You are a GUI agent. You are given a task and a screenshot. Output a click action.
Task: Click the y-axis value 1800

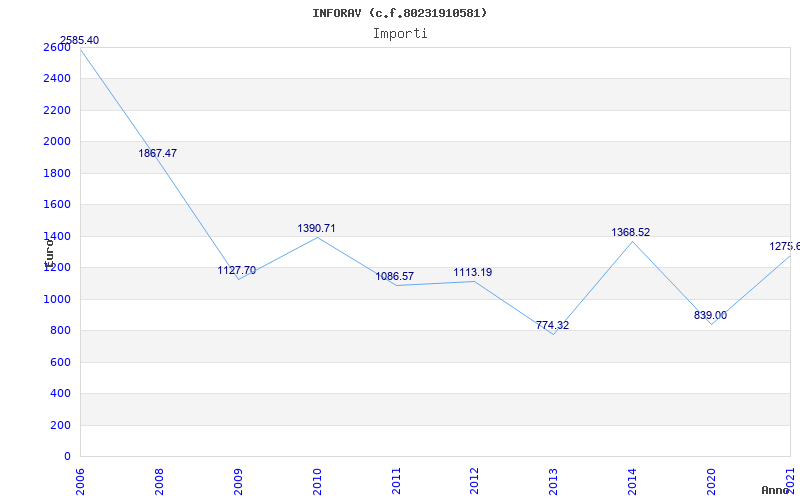click(x=57, y=173)
